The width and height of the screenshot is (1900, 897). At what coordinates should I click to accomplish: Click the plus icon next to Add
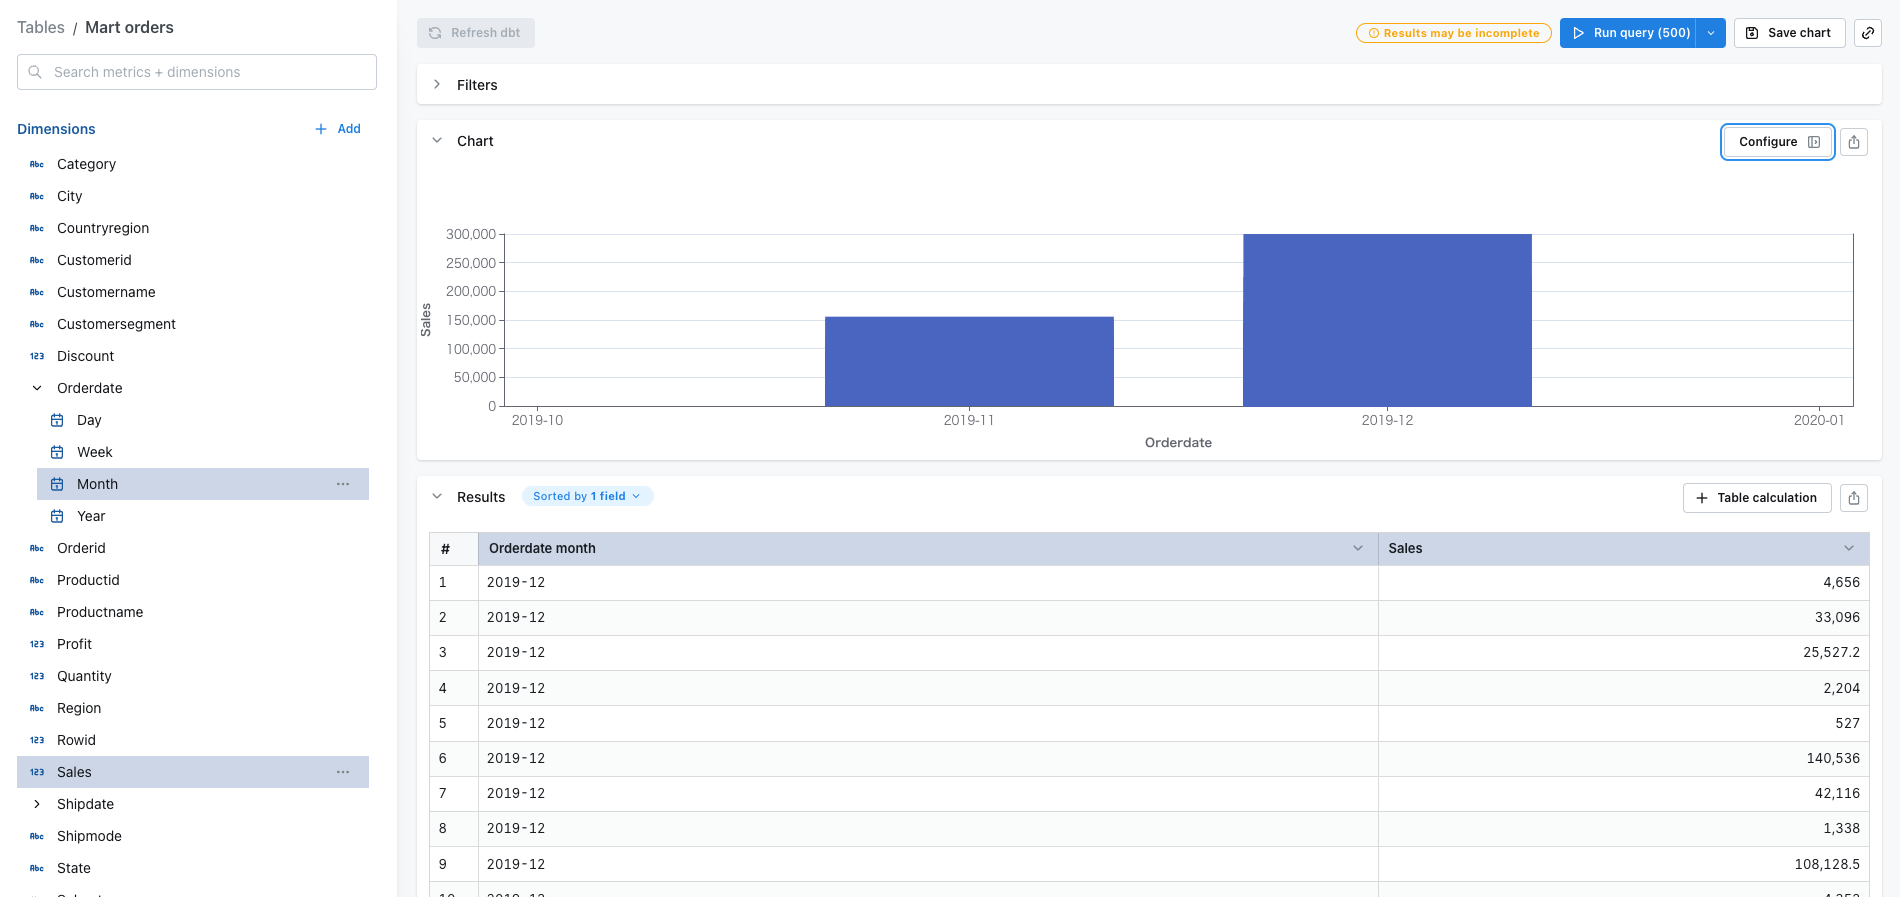[321, 129]
